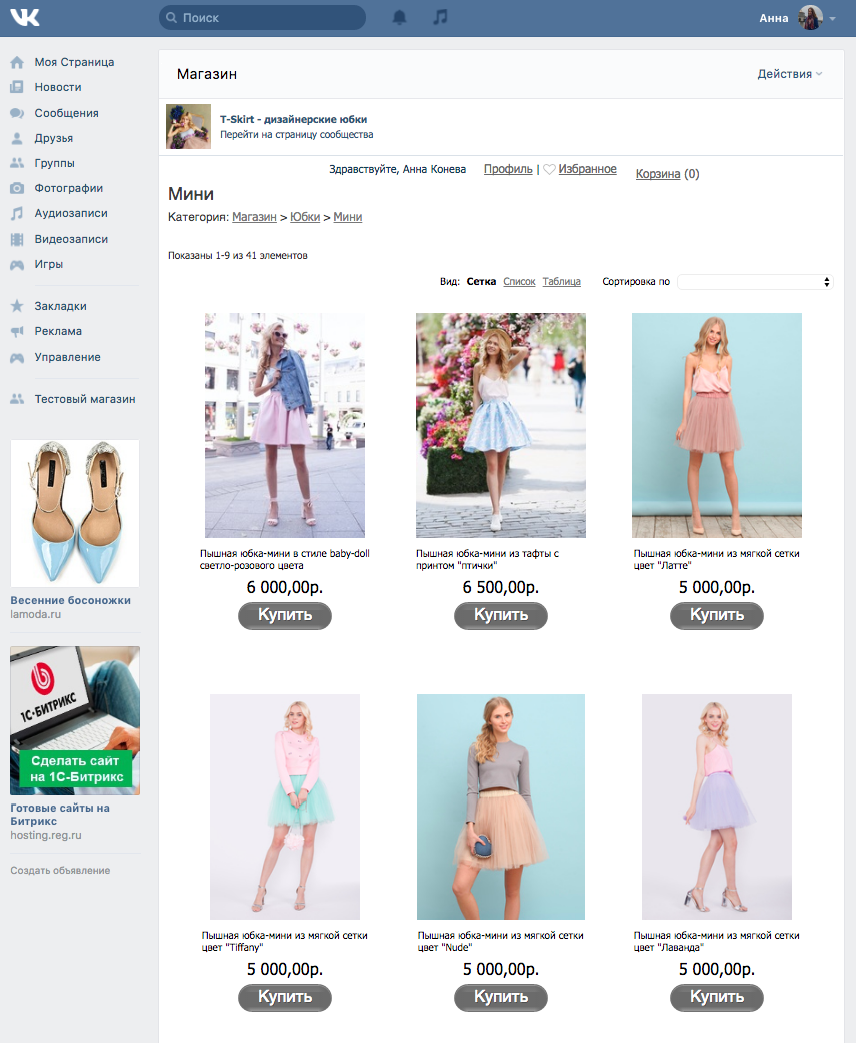
Task: Open the Сортировка по dropdown
Action: coord(755,282)
